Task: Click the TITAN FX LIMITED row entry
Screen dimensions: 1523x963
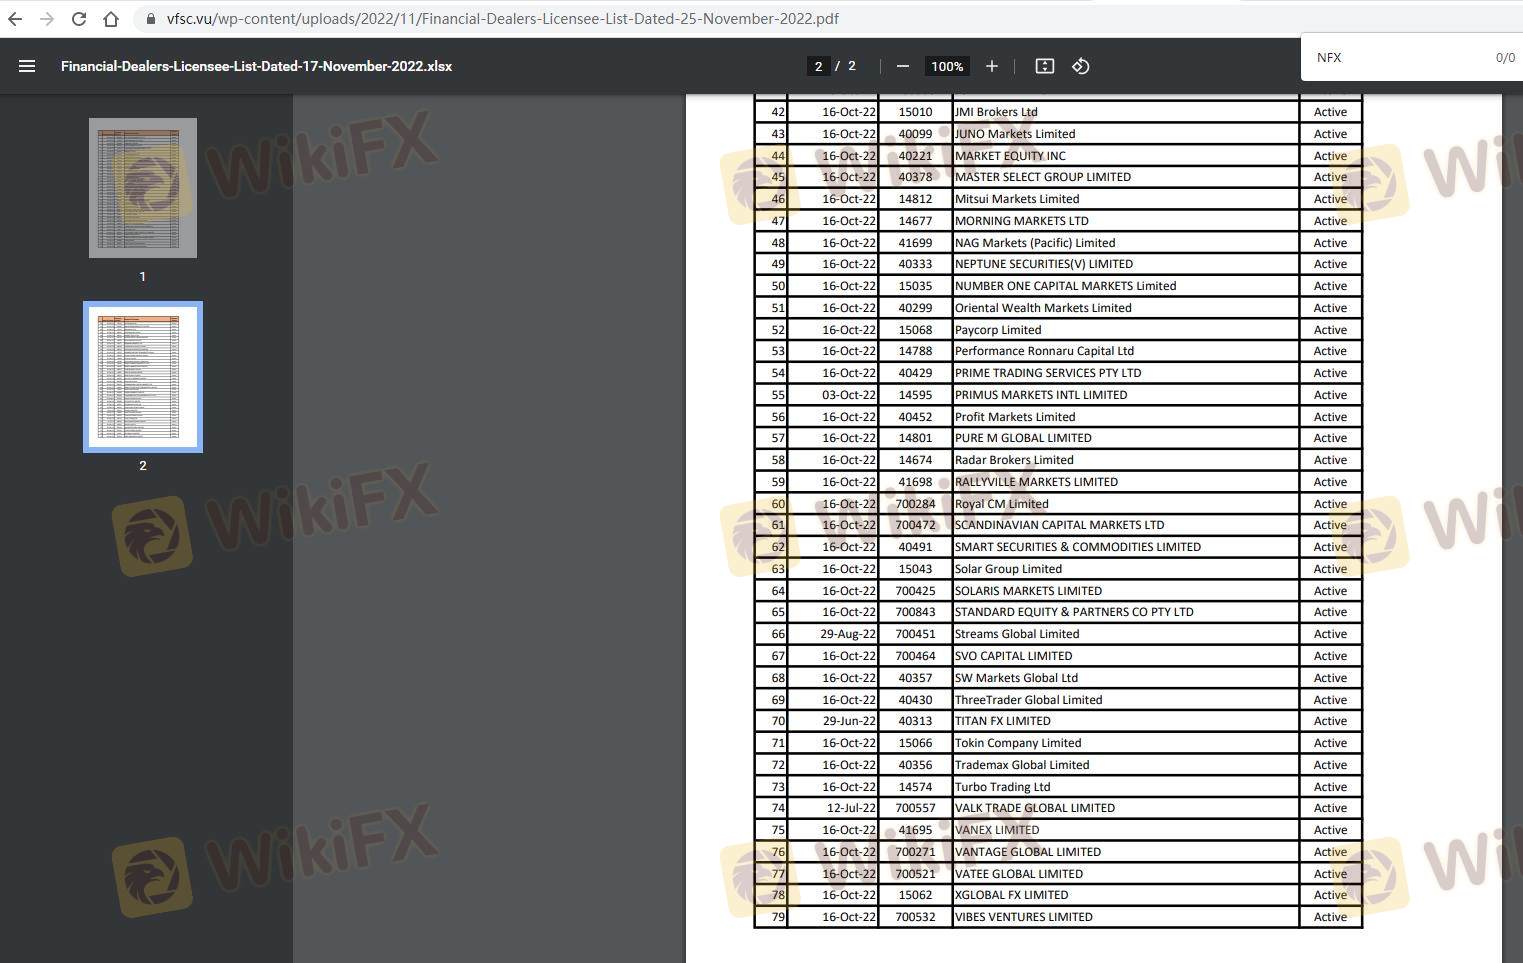Action: tap(1002, 721)
